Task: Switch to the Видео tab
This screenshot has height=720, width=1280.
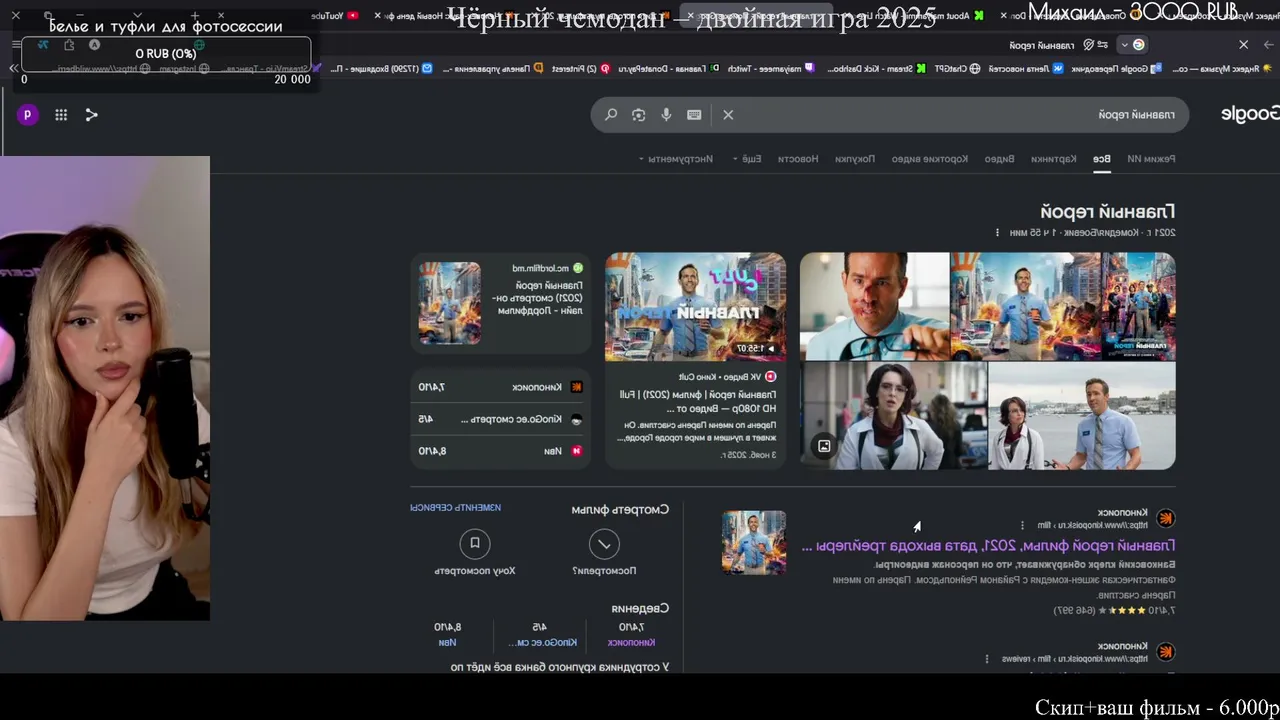Action: 999,159
